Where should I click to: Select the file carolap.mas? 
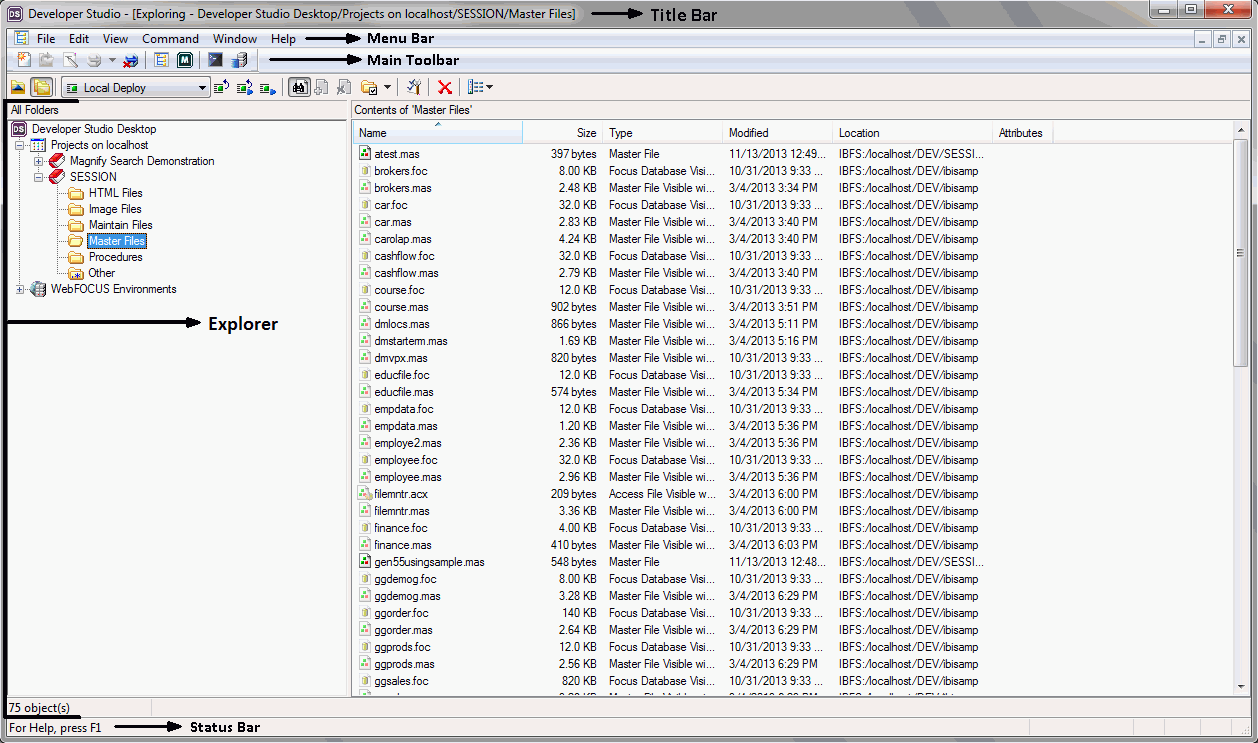coord(403,239)
